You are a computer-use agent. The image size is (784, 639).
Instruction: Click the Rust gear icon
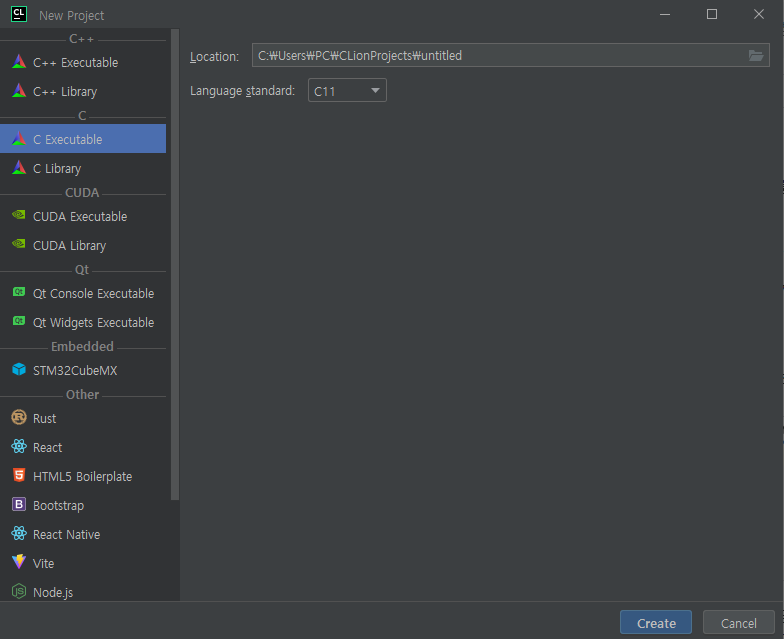click(19, 418)
